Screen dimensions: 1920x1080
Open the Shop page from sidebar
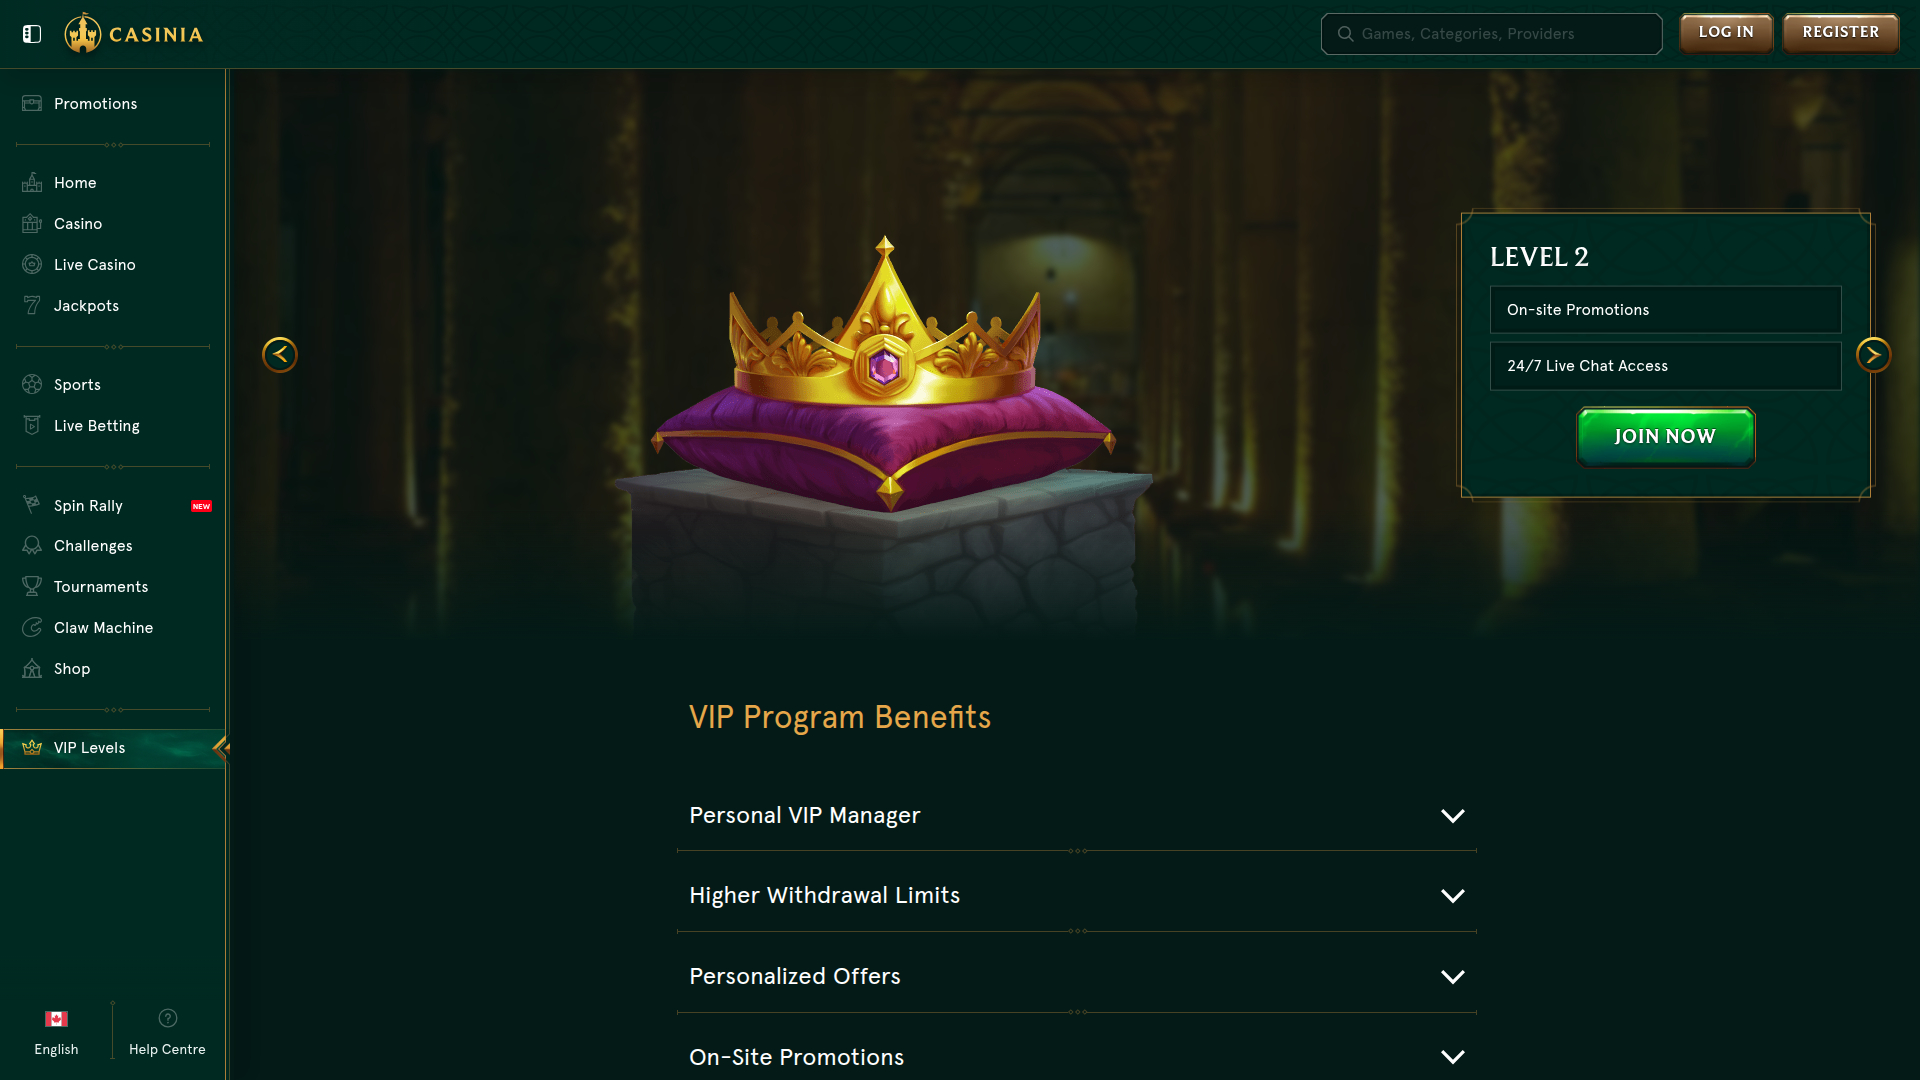coord(32,668)
